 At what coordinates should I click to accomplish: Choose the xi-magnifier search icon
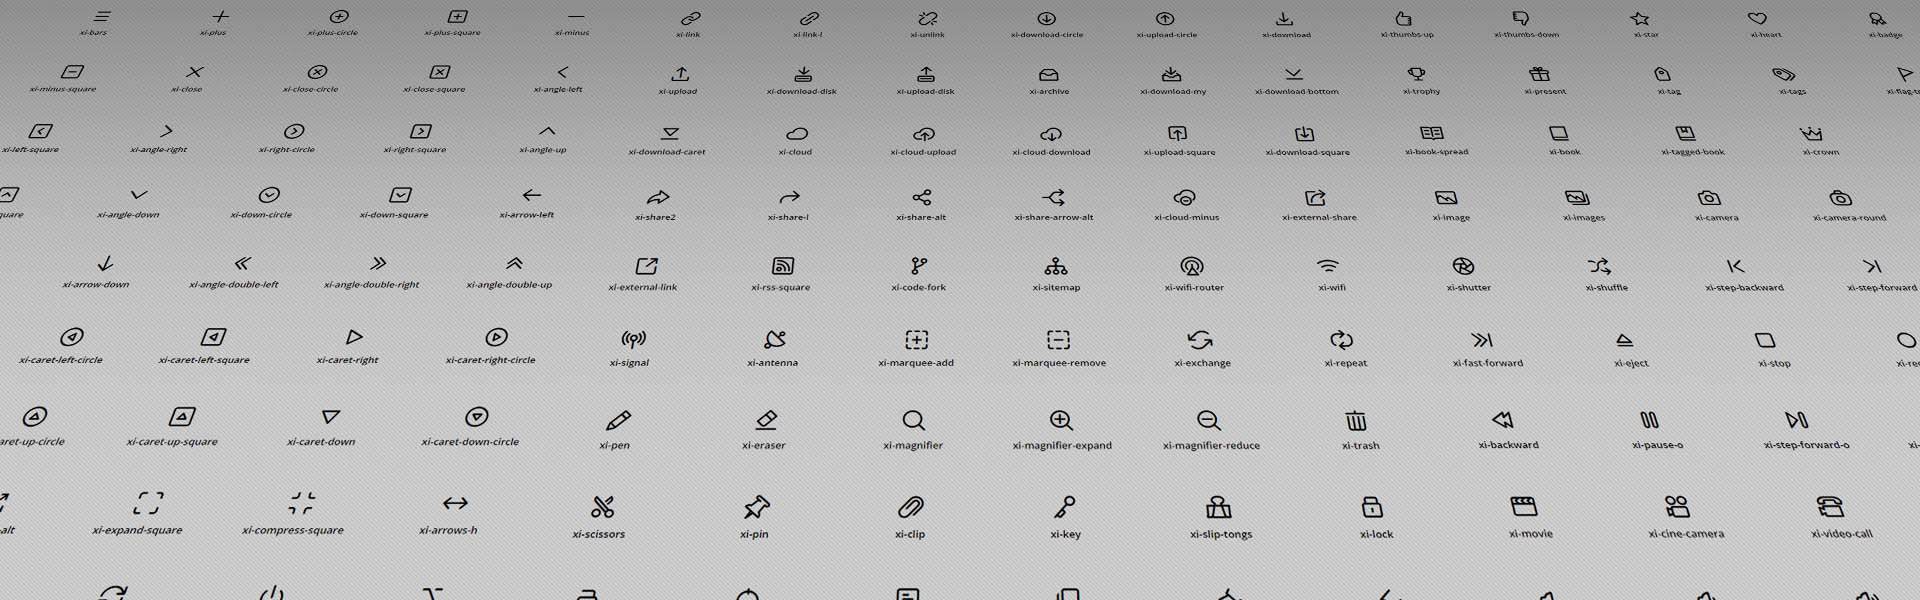pos(913,420)
